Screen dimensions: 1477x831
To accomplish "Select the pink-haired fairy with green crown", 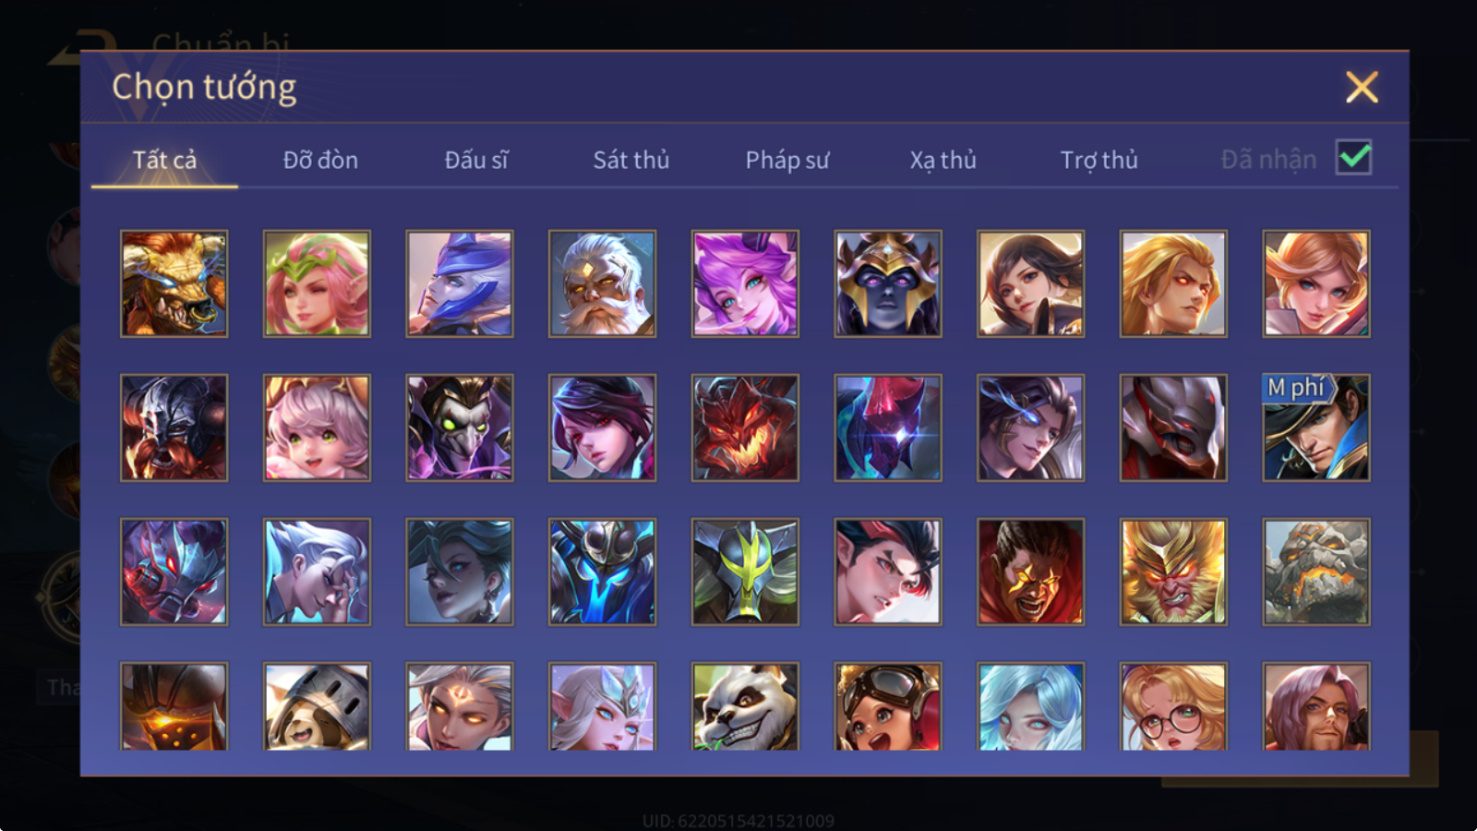I will pos(317,284).
